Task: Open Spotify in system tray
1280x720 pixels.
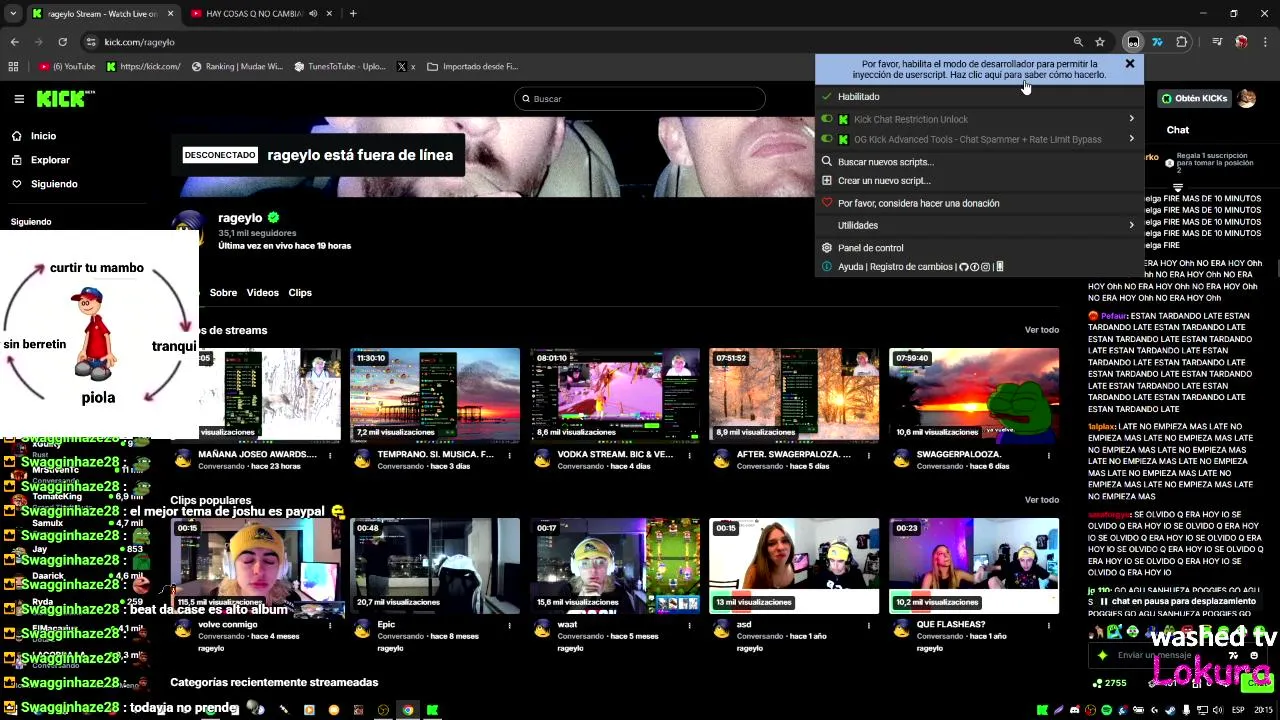Action: [1106, 710]
